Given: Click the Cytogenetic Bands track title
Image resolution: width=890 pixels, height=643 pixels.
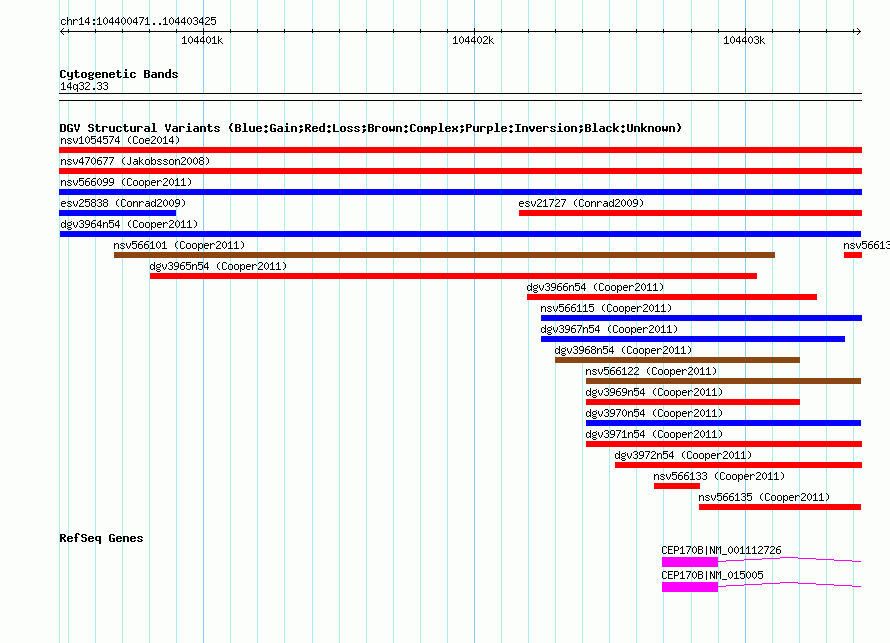Looking at the screenshot, I should pos(119,74).
